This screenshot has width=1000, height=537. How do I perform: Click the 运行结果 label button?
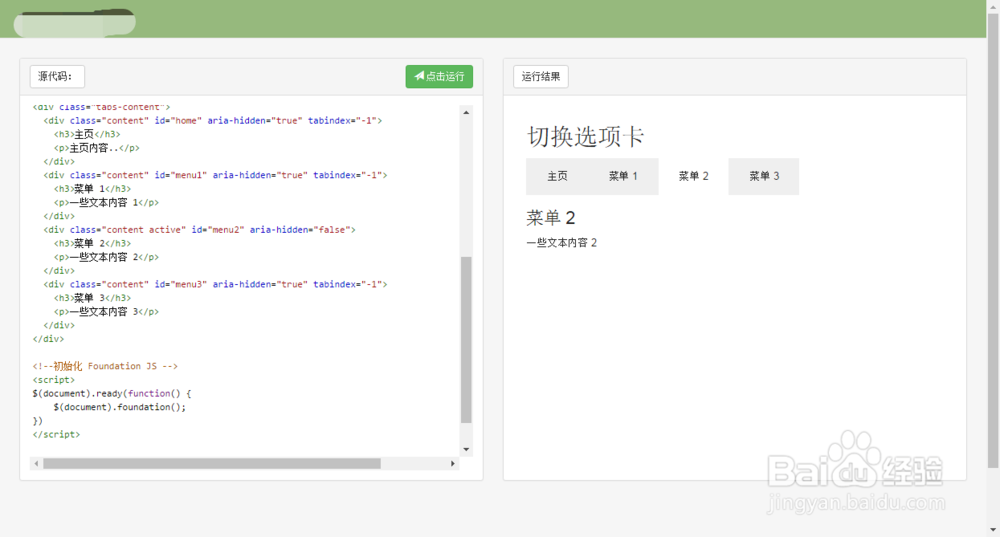click(x=541, y=77)
